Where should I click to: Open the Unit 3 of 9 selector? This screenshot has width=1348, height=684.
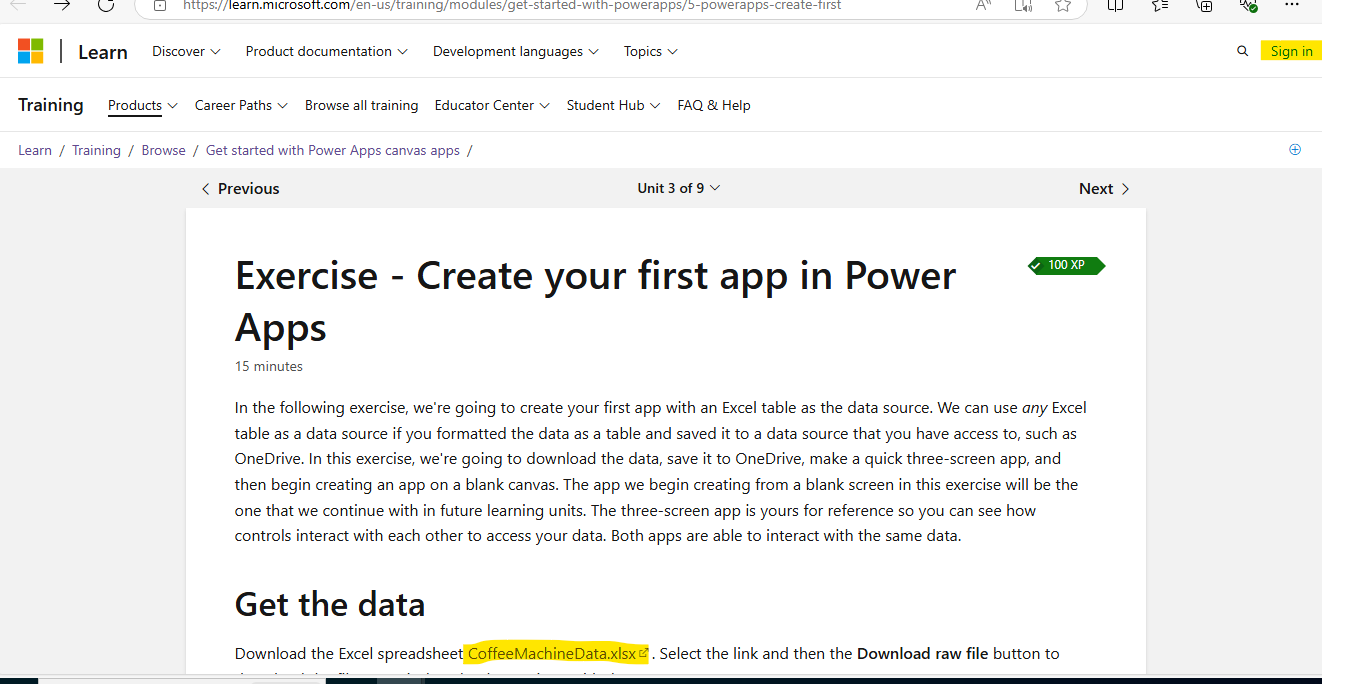click(x=679, y=188)
